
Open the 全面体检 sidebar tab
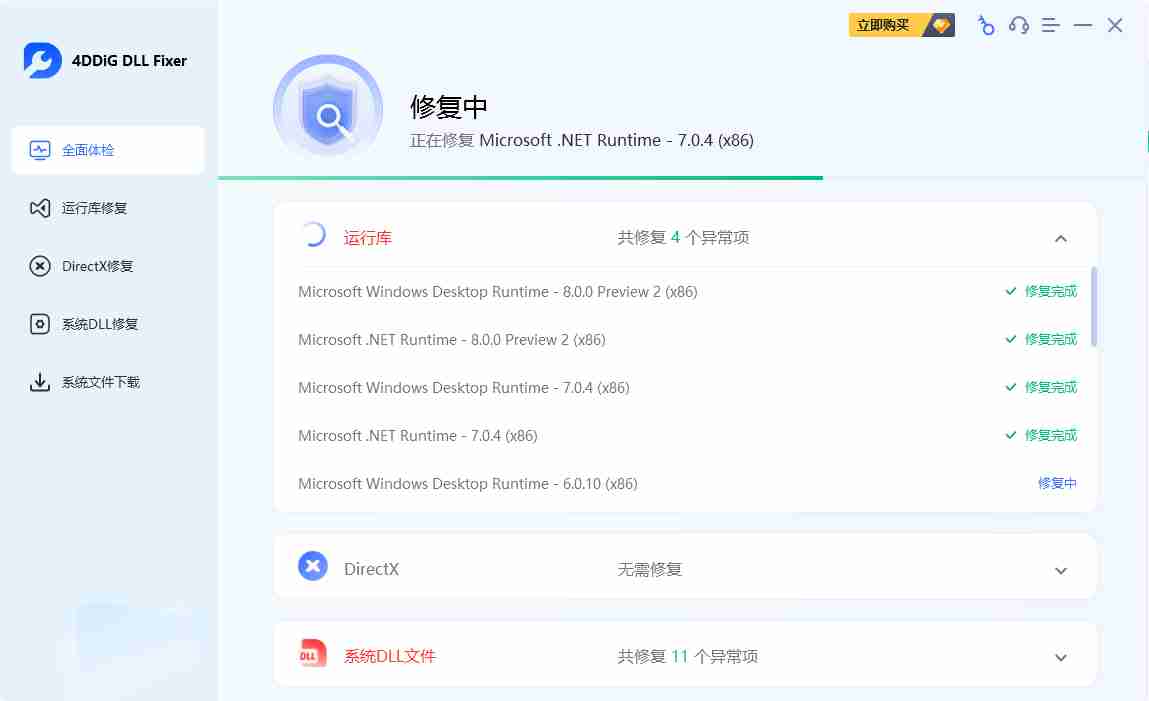108,150
